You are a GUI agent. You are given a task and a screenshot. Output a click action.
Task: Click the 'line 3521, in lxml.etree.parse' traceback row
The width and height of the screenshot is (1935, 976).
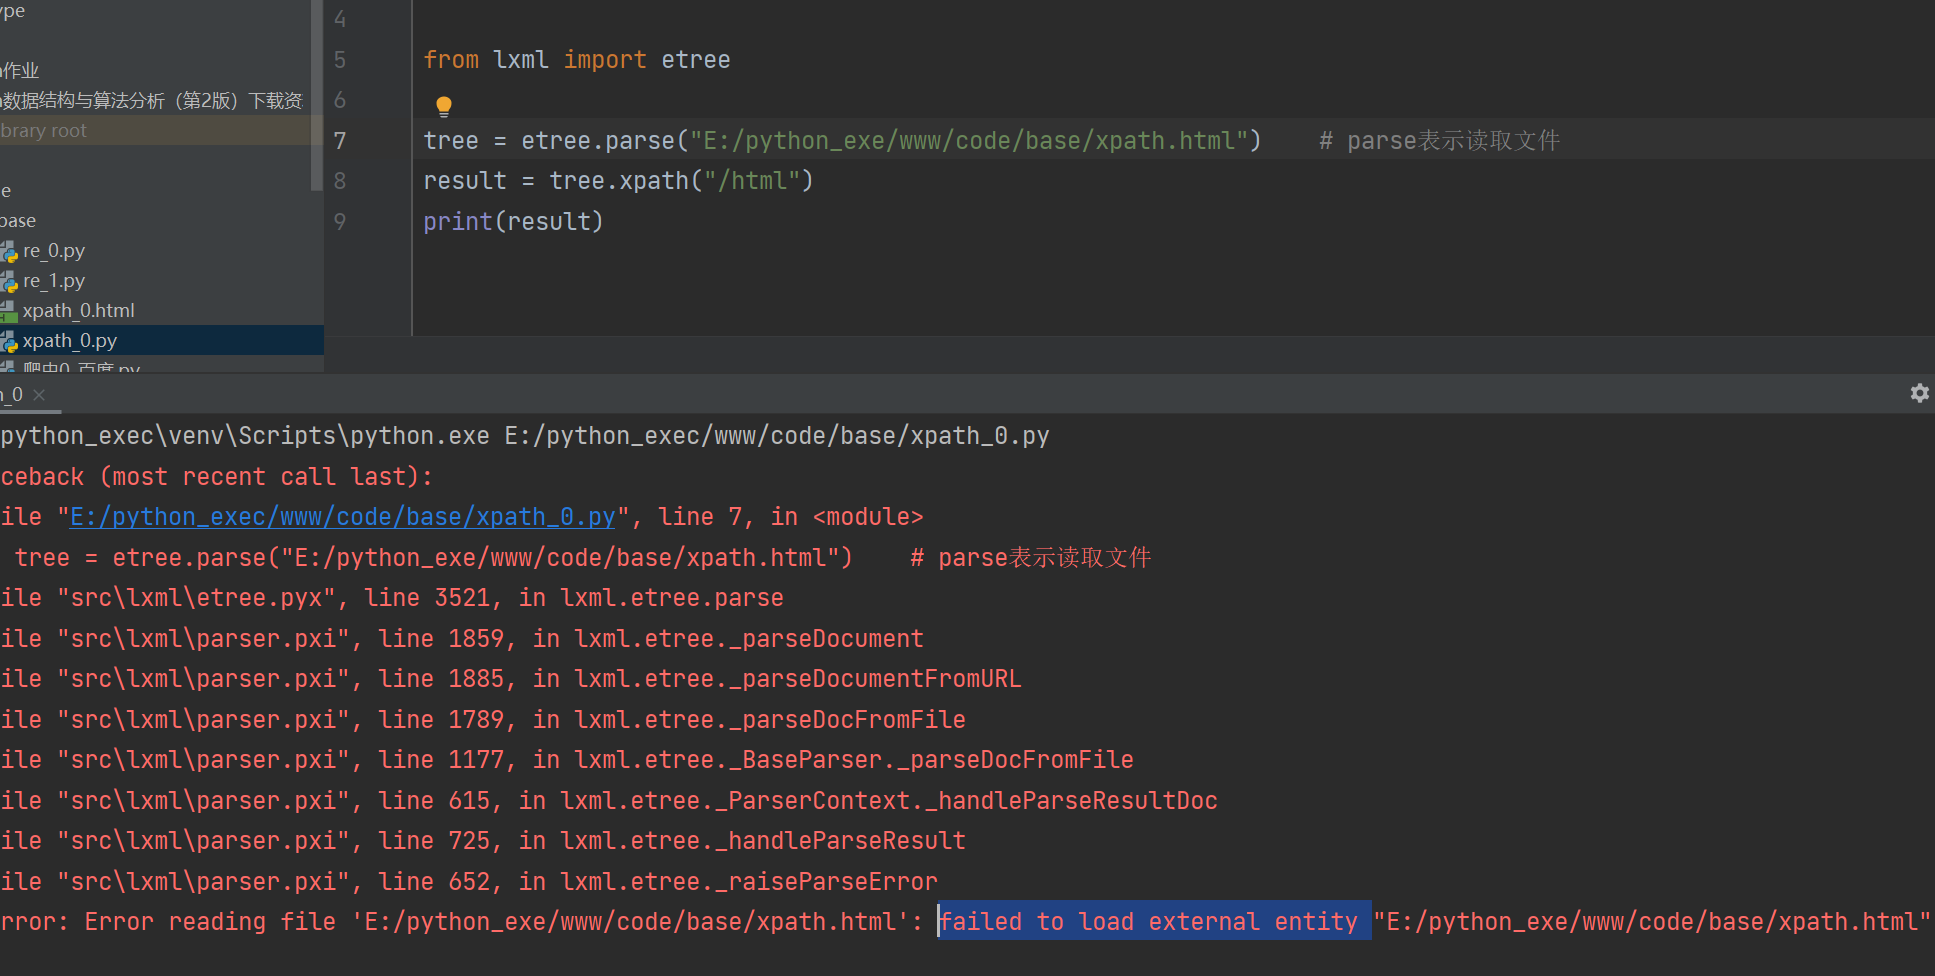coord(392,598)
